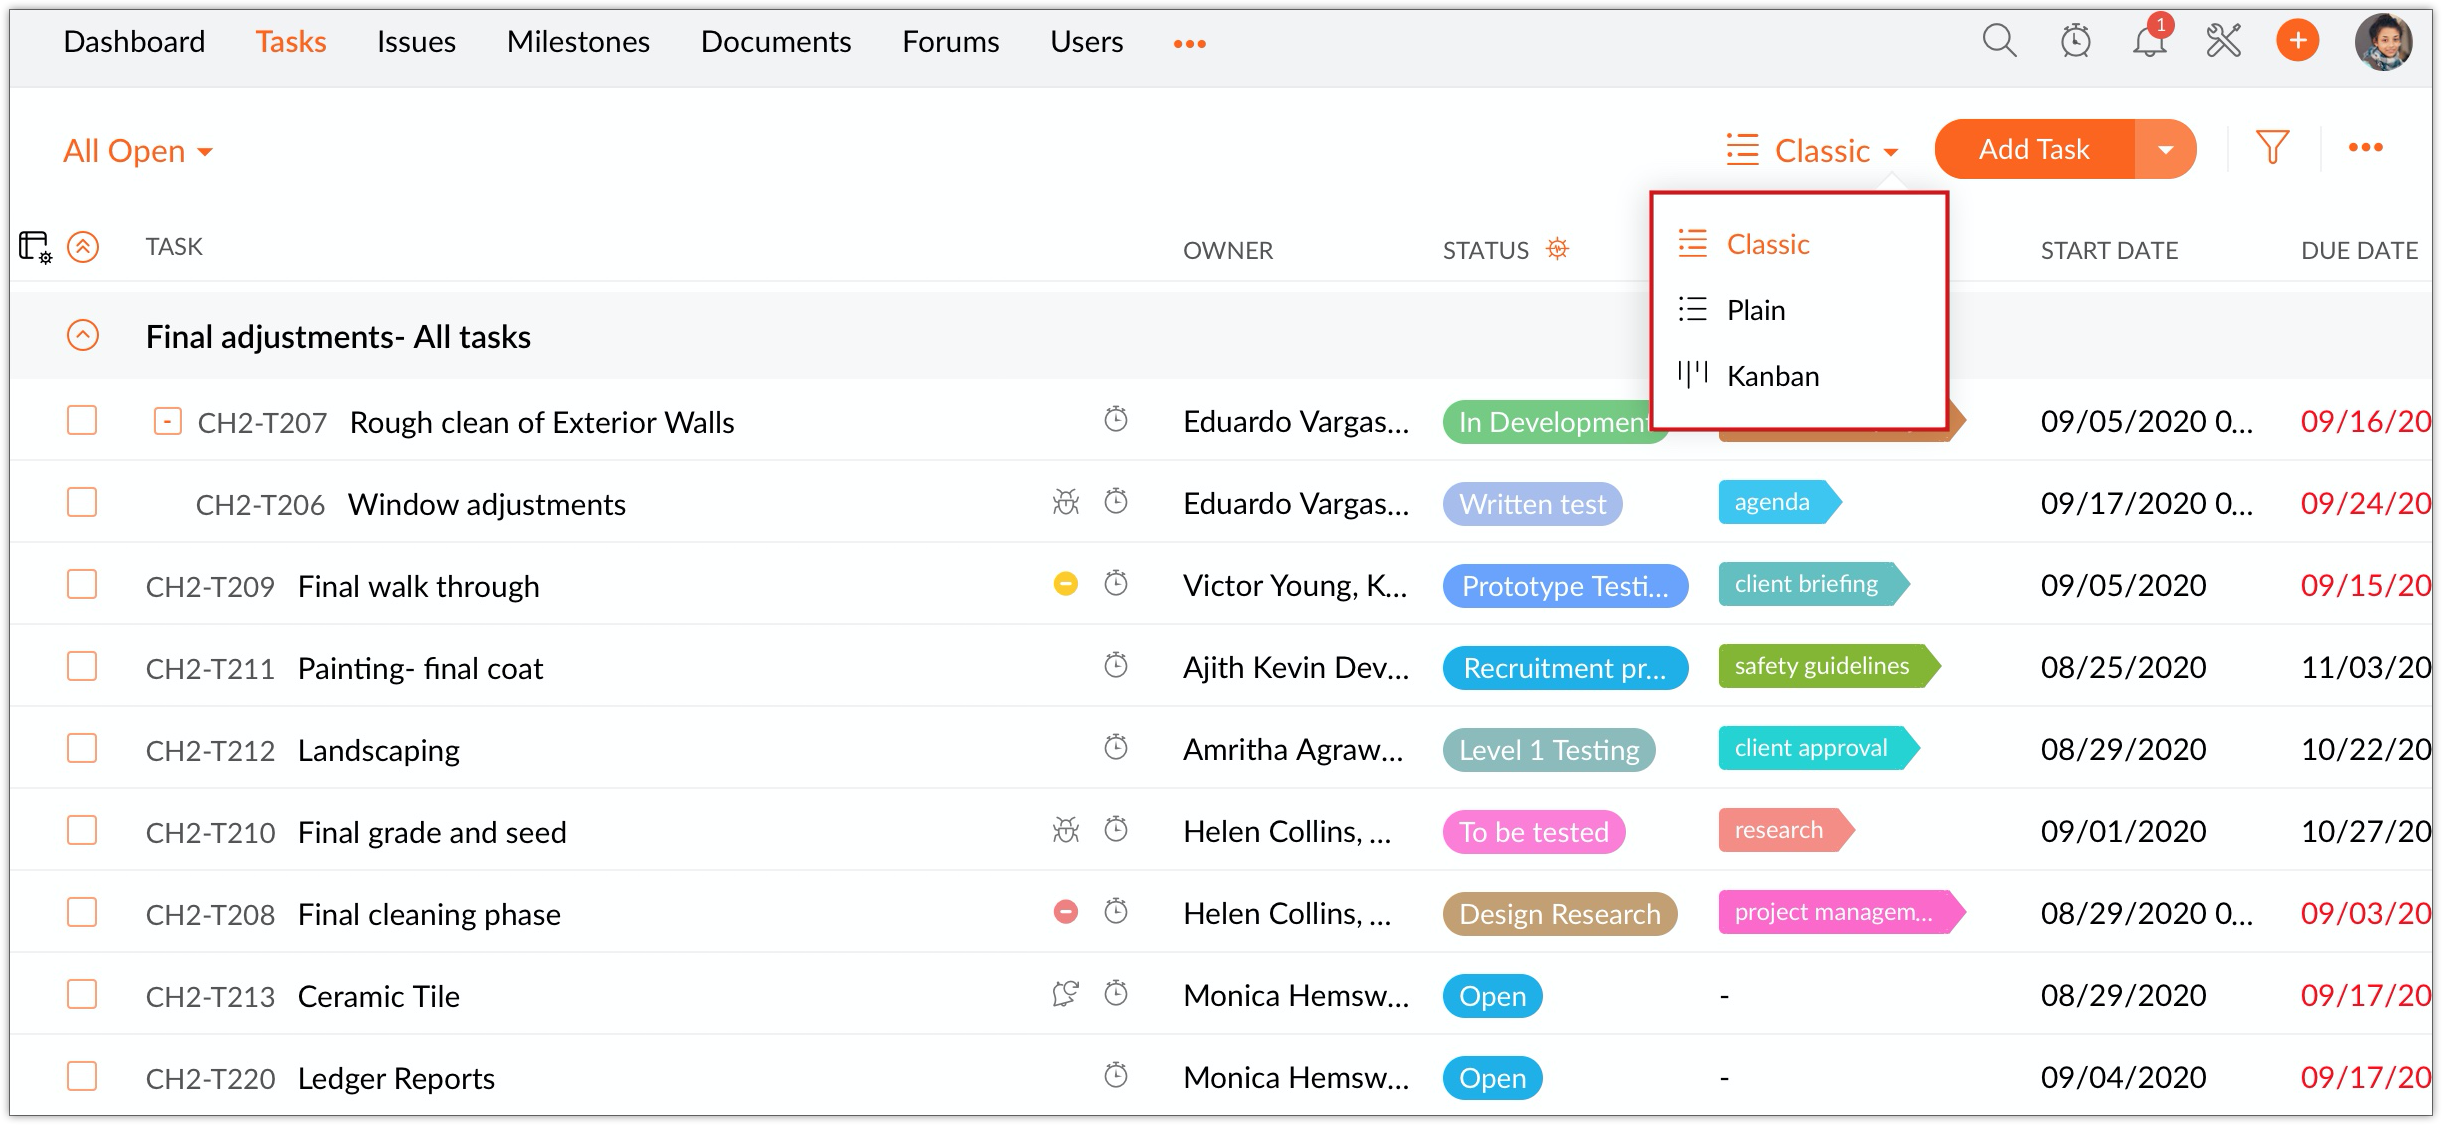Open the setup tools wrench icon
Screen dimensions: 2442x1125
coord(2223,41)
